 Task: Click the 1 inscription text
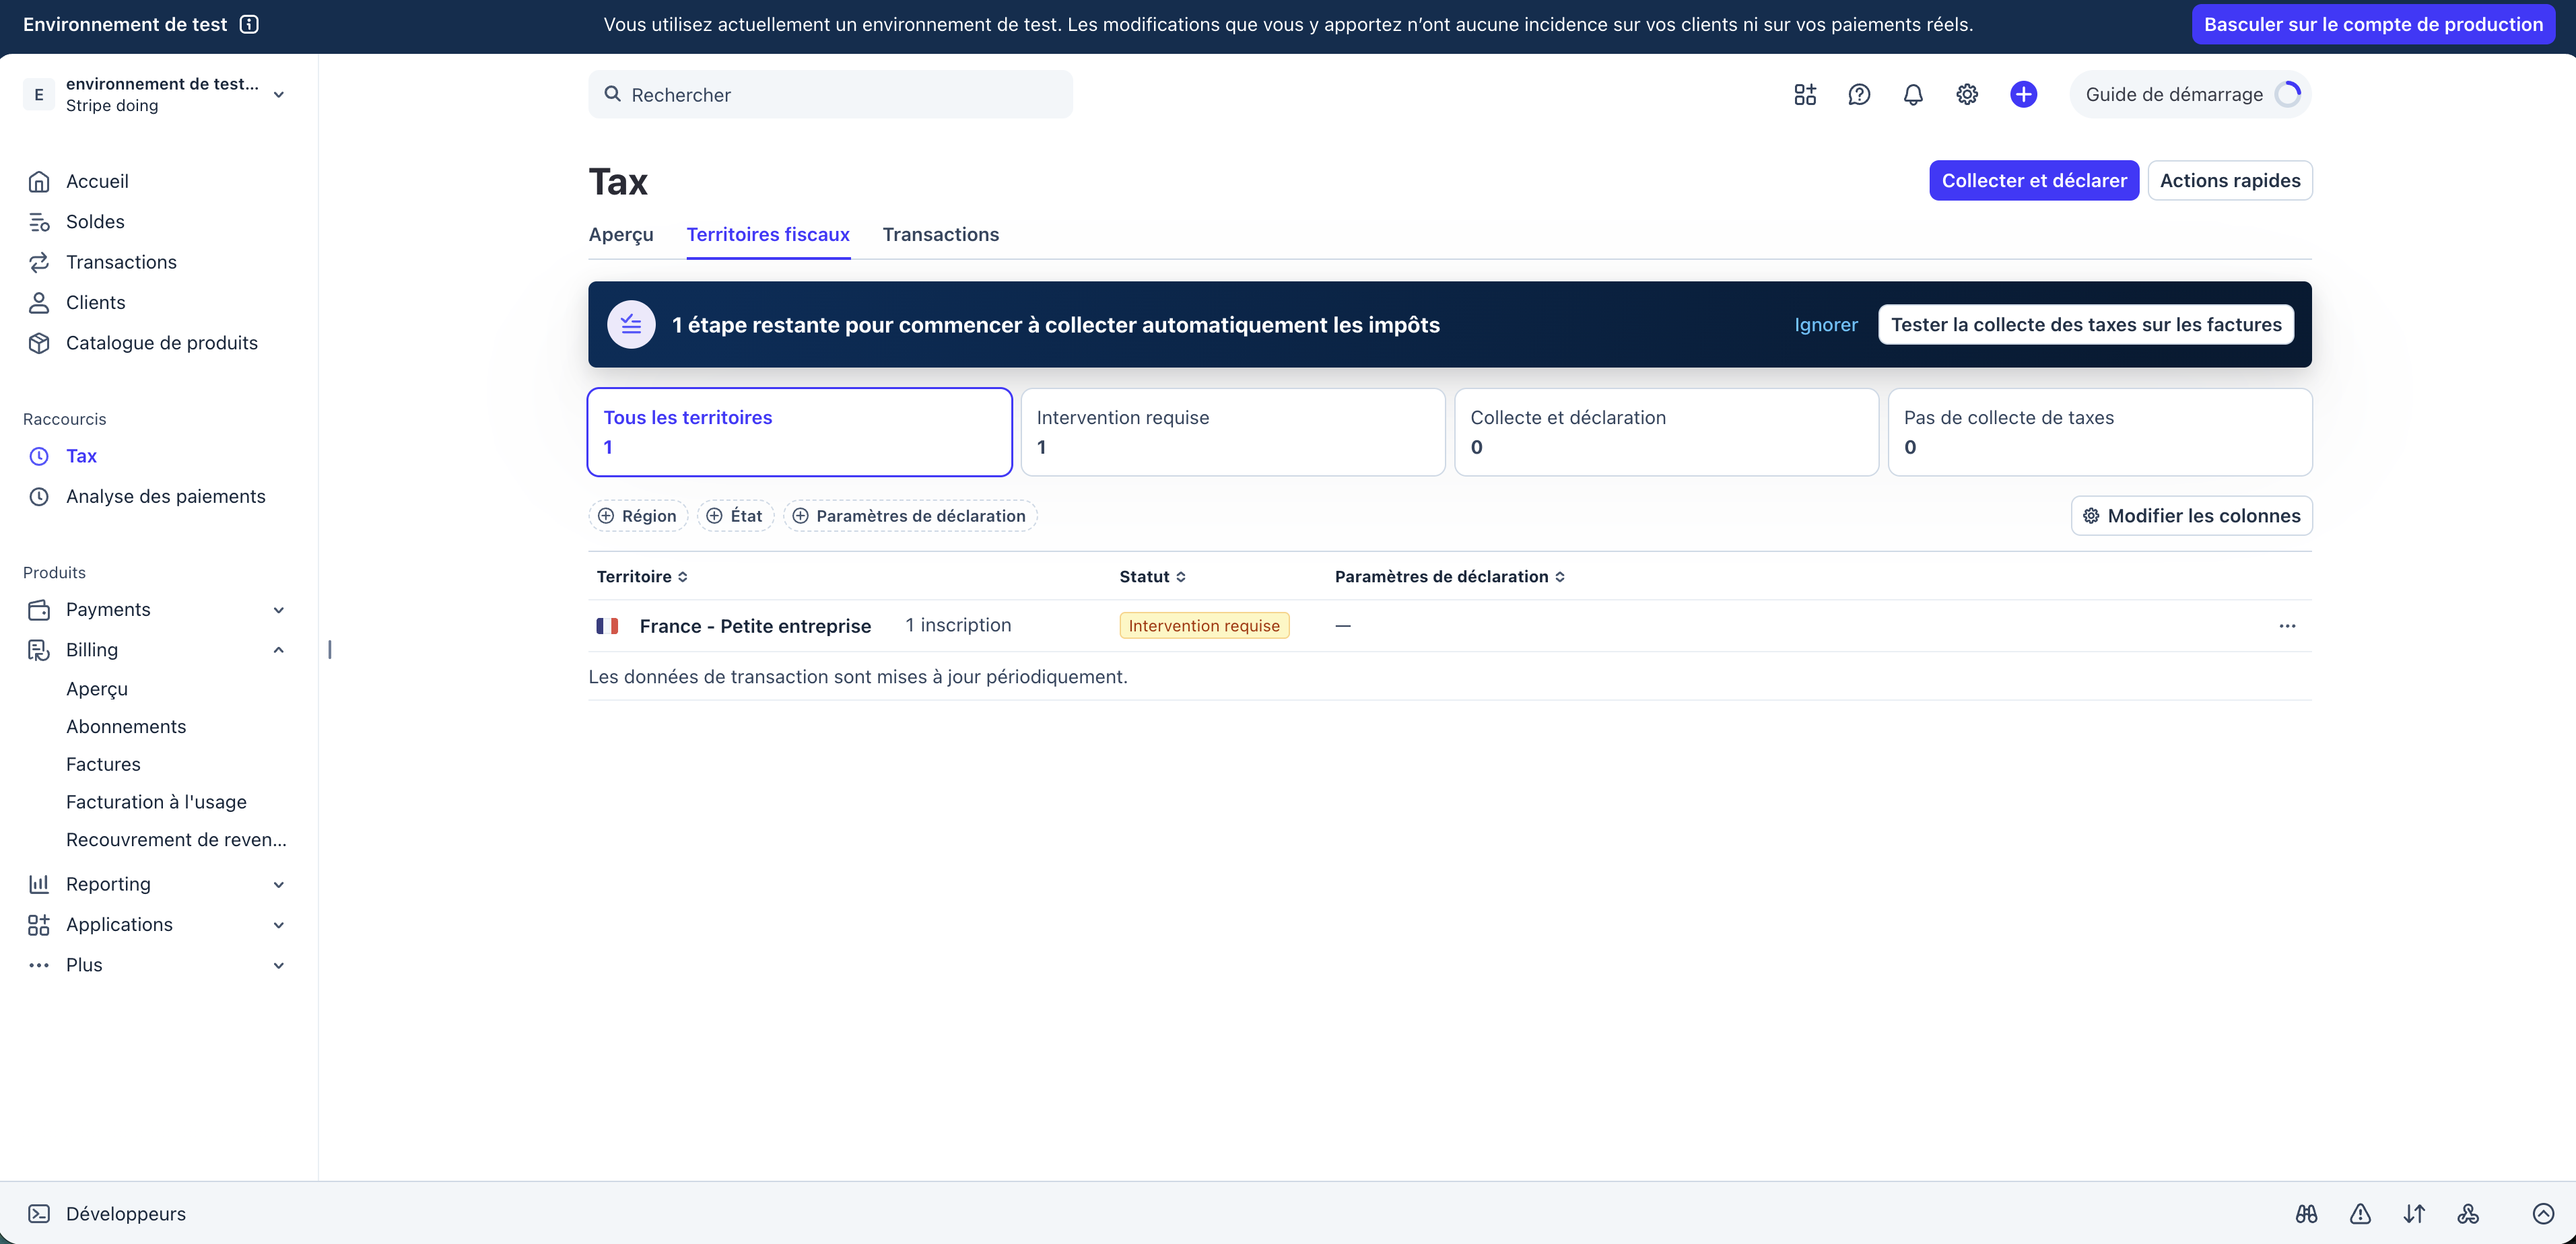tap(958, 625)
